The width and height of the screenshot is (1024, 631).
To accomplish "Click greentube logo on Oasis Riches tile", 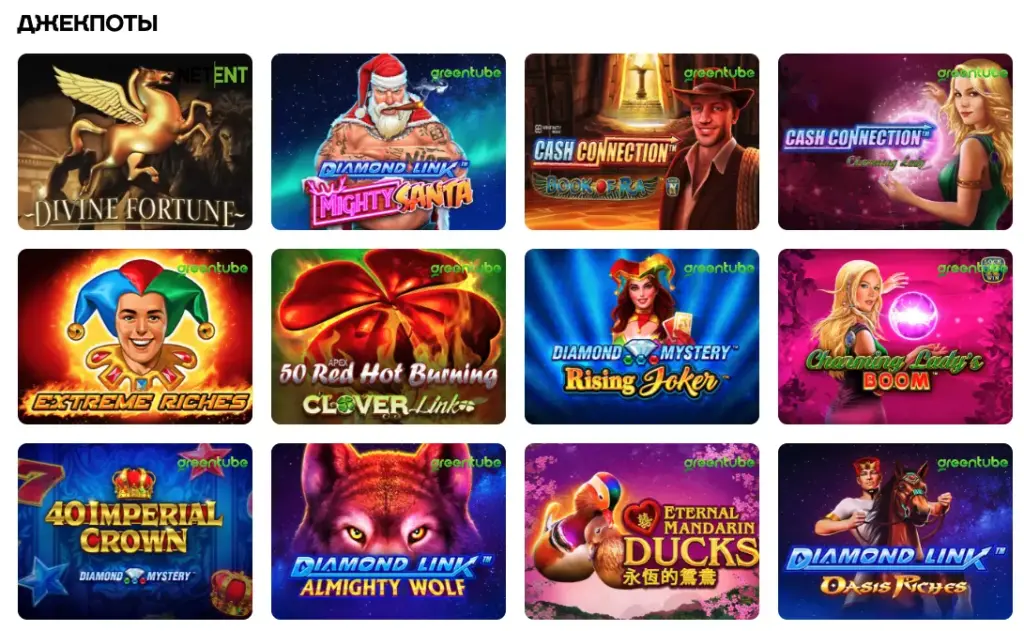I will click(972, 463).
